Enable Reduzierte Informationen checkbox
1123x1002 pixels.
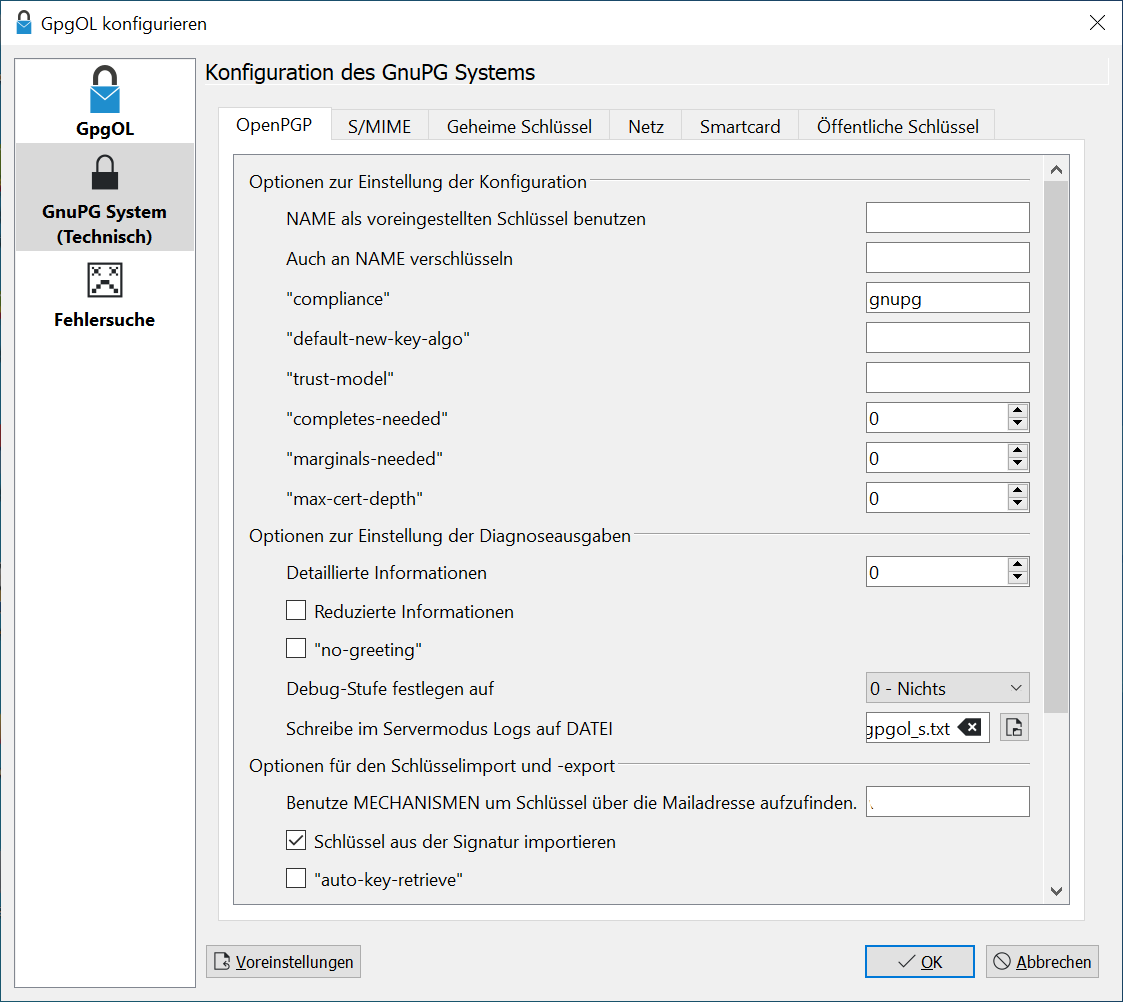coord(296,611)
